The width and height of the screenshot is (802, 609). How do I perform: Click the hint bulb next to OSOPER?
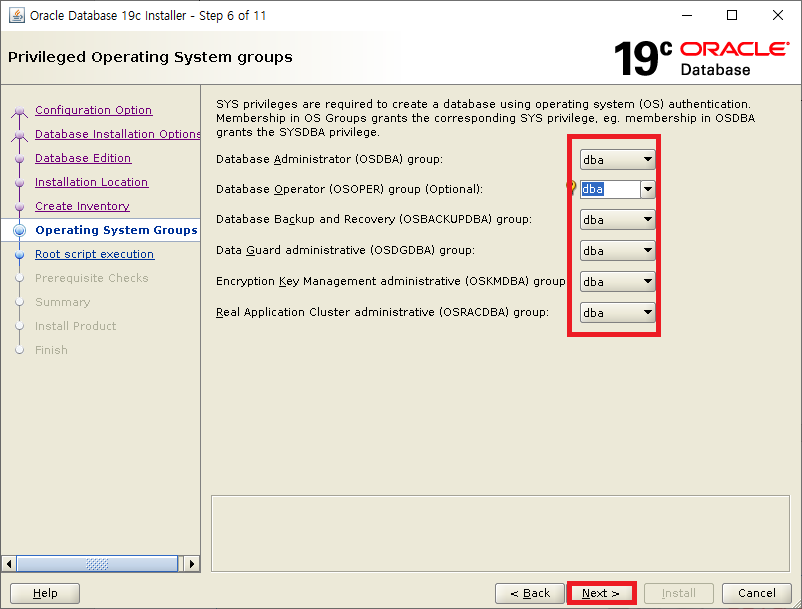click(572, 187)
